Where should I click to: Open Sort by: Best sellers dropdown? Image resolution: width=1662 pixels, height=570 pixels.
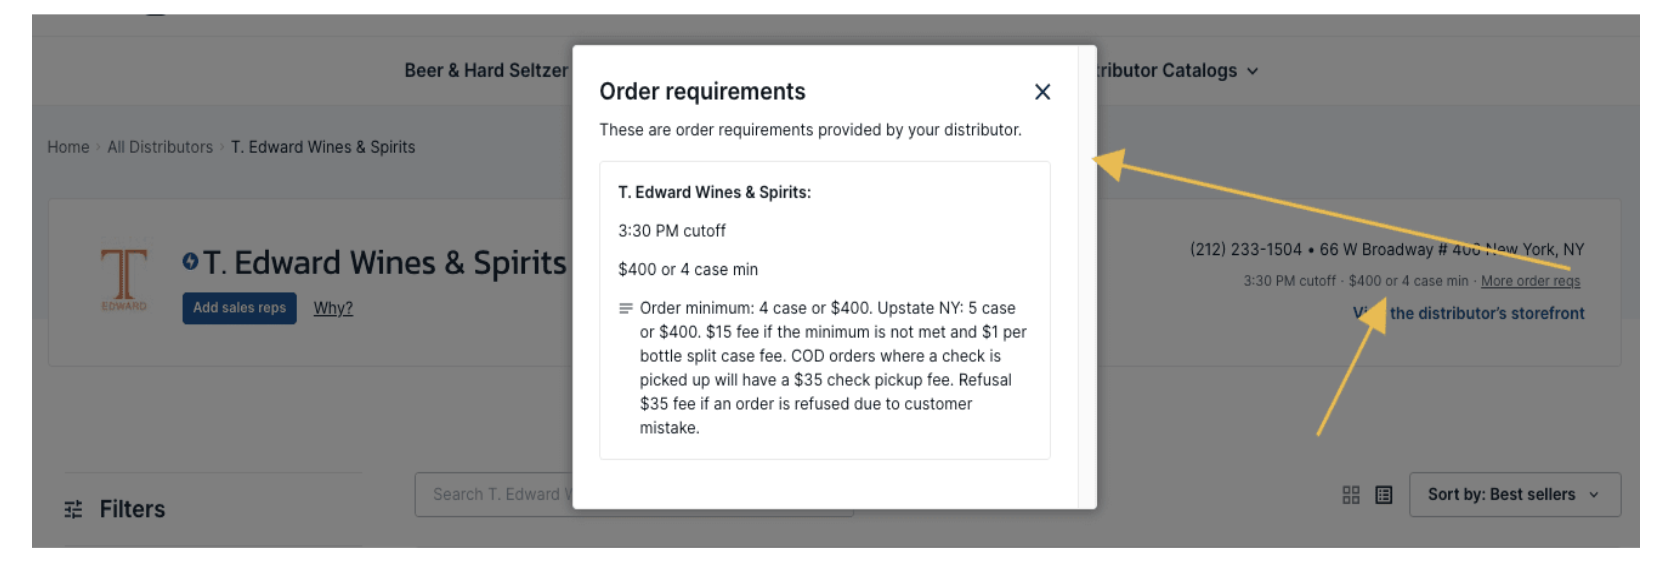point(1514,495)
